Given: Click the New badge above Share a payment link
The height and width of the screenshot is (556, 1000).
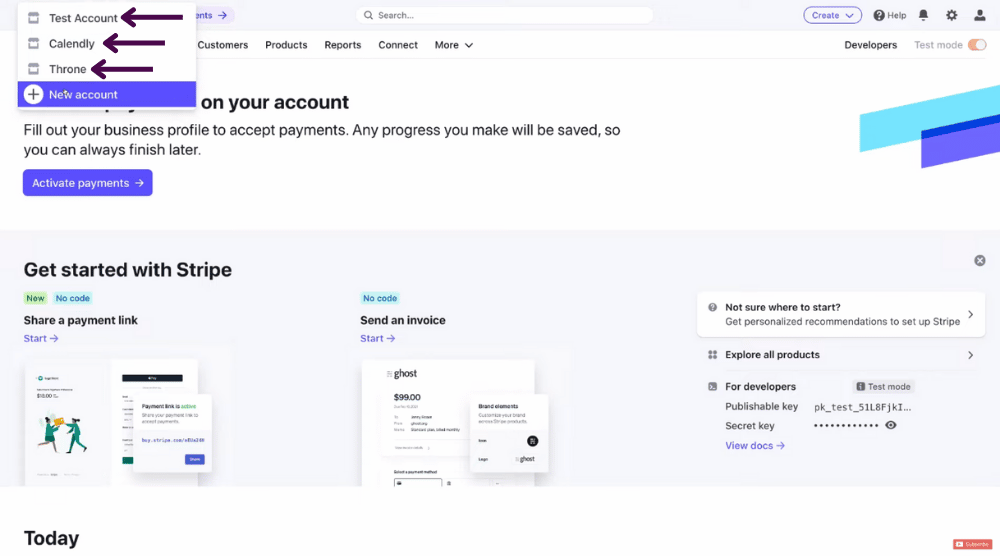Looking at the screenshot, I should coord(35,298).
